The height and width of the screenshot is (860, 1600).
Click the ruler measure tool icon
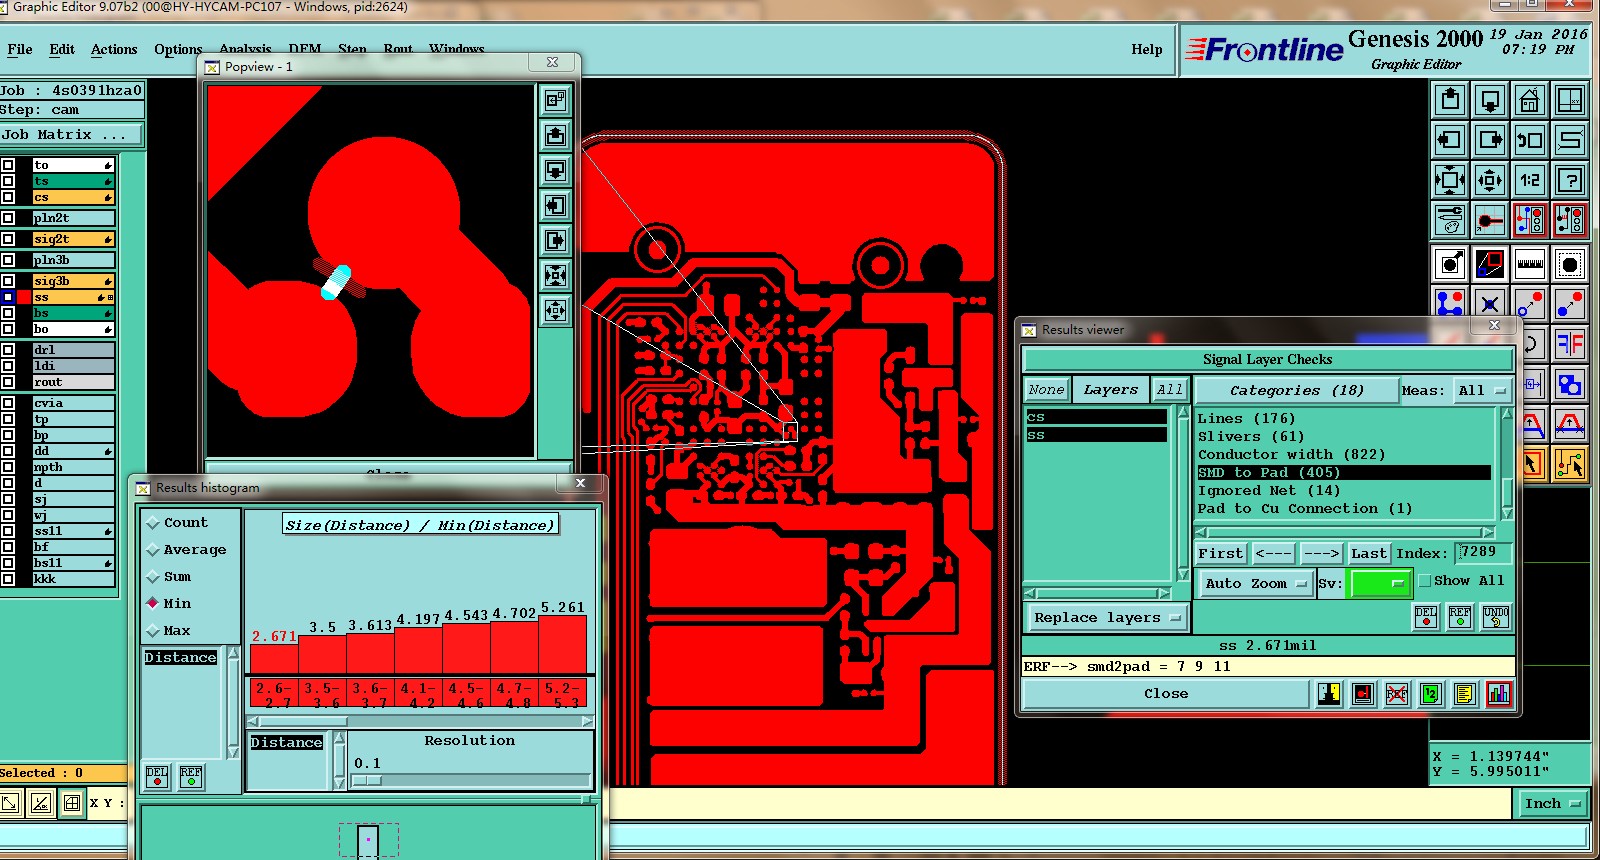tap(1530, 265)
